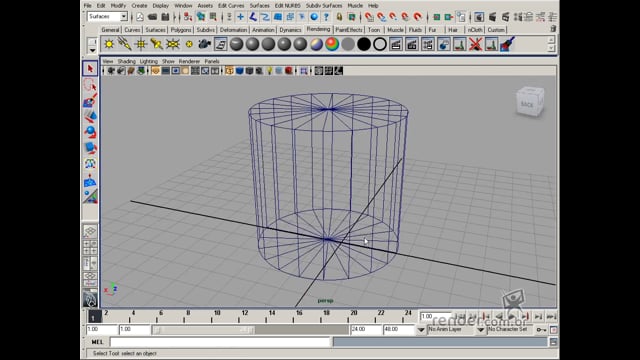Open the shelf trash can icon
Image resolution: width=640 pixels, height=360 pixels.
[553, 29]
